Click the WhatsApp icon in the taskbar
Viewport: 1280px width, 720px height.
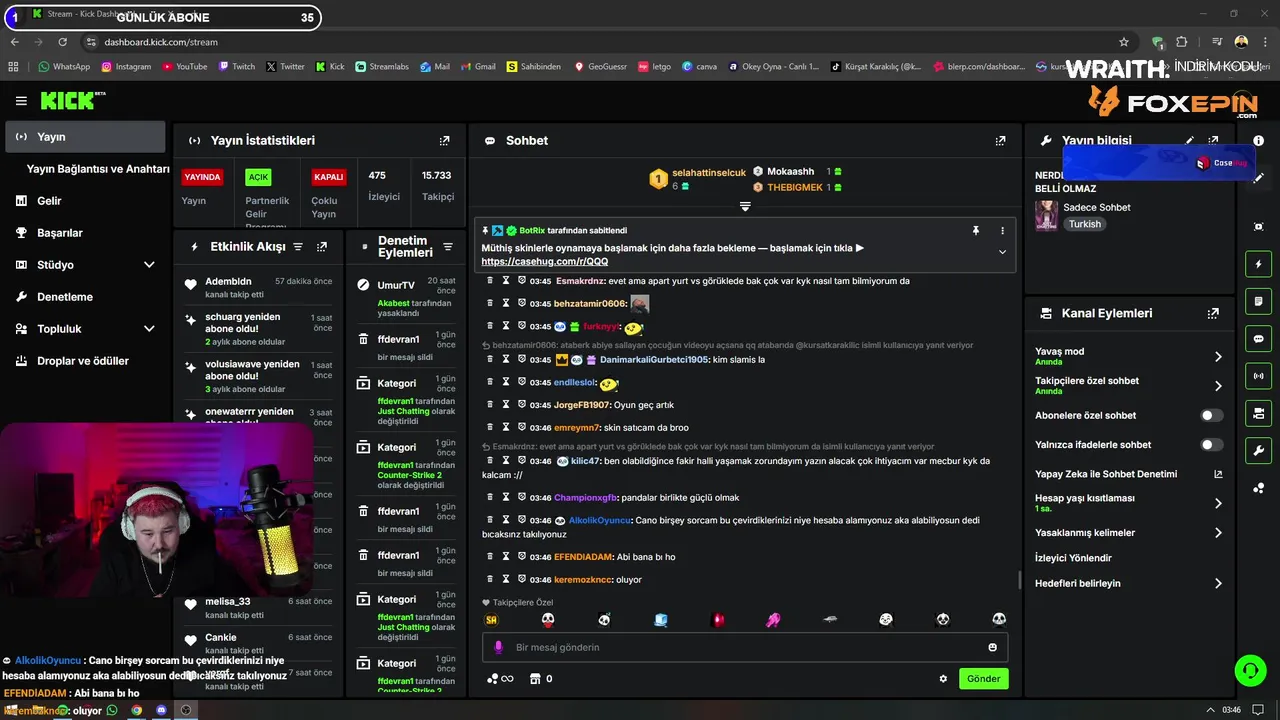click(111, 710)
